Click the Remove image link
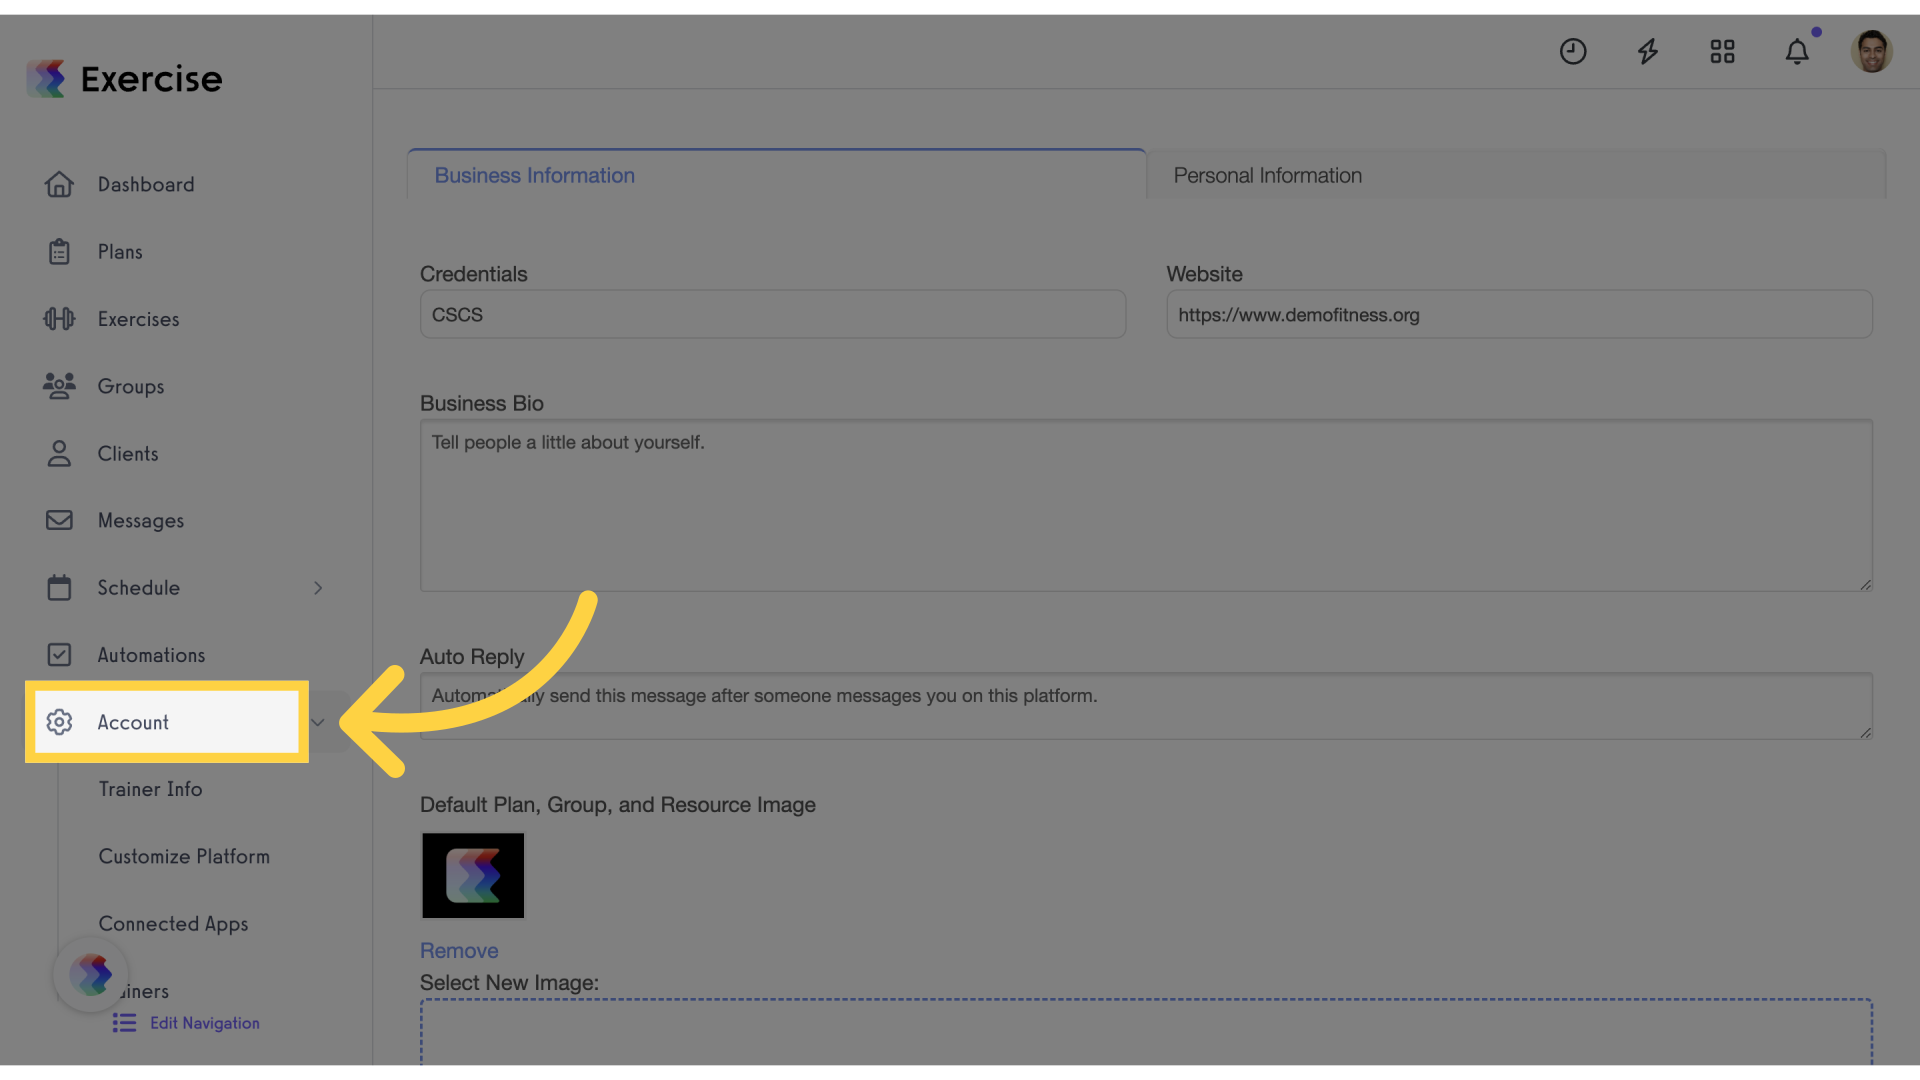Screen dimensions: 1920x1080 pos(459,950)
